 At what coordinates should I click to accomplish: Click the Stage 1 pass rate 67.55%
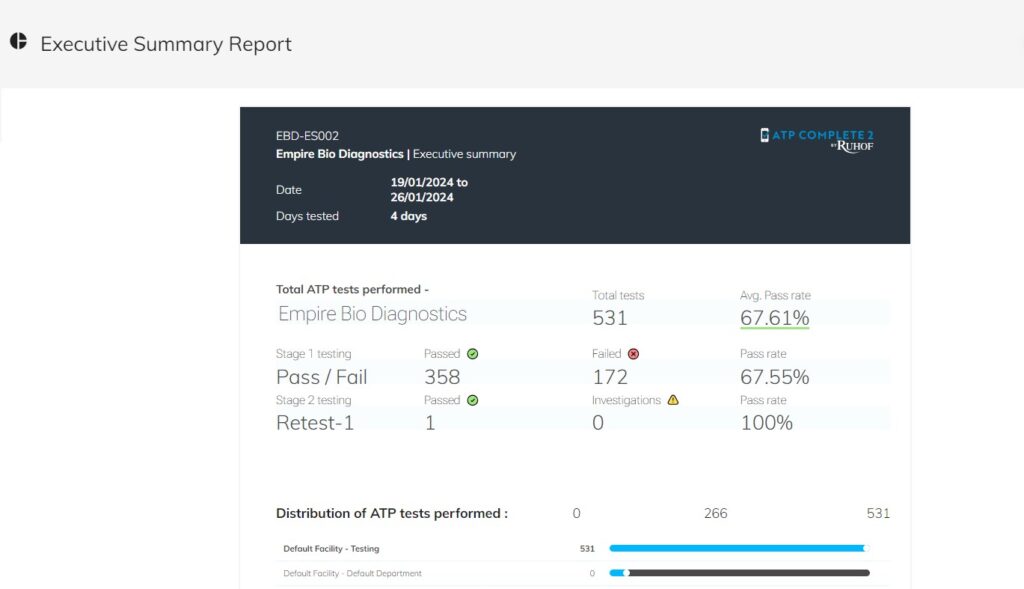pyautogui.click(x=775, y=377)
